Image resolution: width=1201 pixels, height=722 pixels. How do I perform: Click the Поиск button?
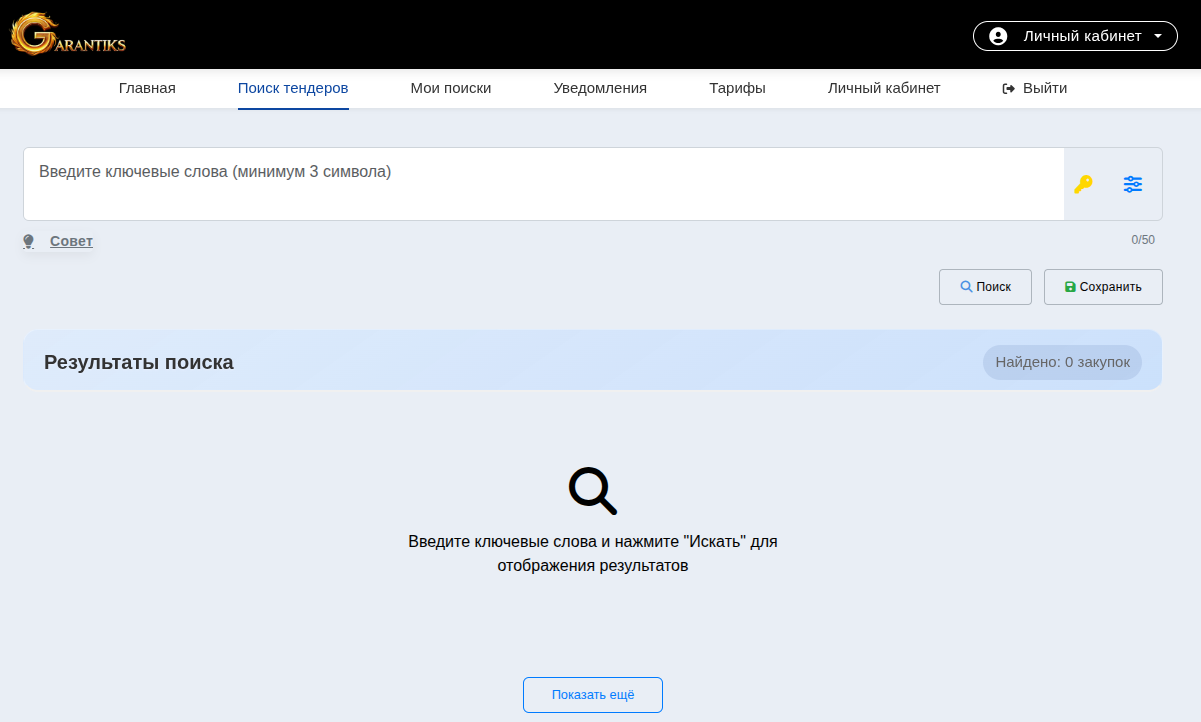[985, 287]
